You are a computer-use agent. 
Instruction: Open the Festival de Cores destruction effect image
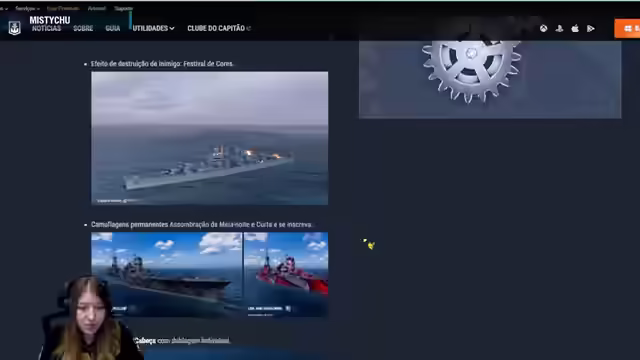tap(209, 138)
